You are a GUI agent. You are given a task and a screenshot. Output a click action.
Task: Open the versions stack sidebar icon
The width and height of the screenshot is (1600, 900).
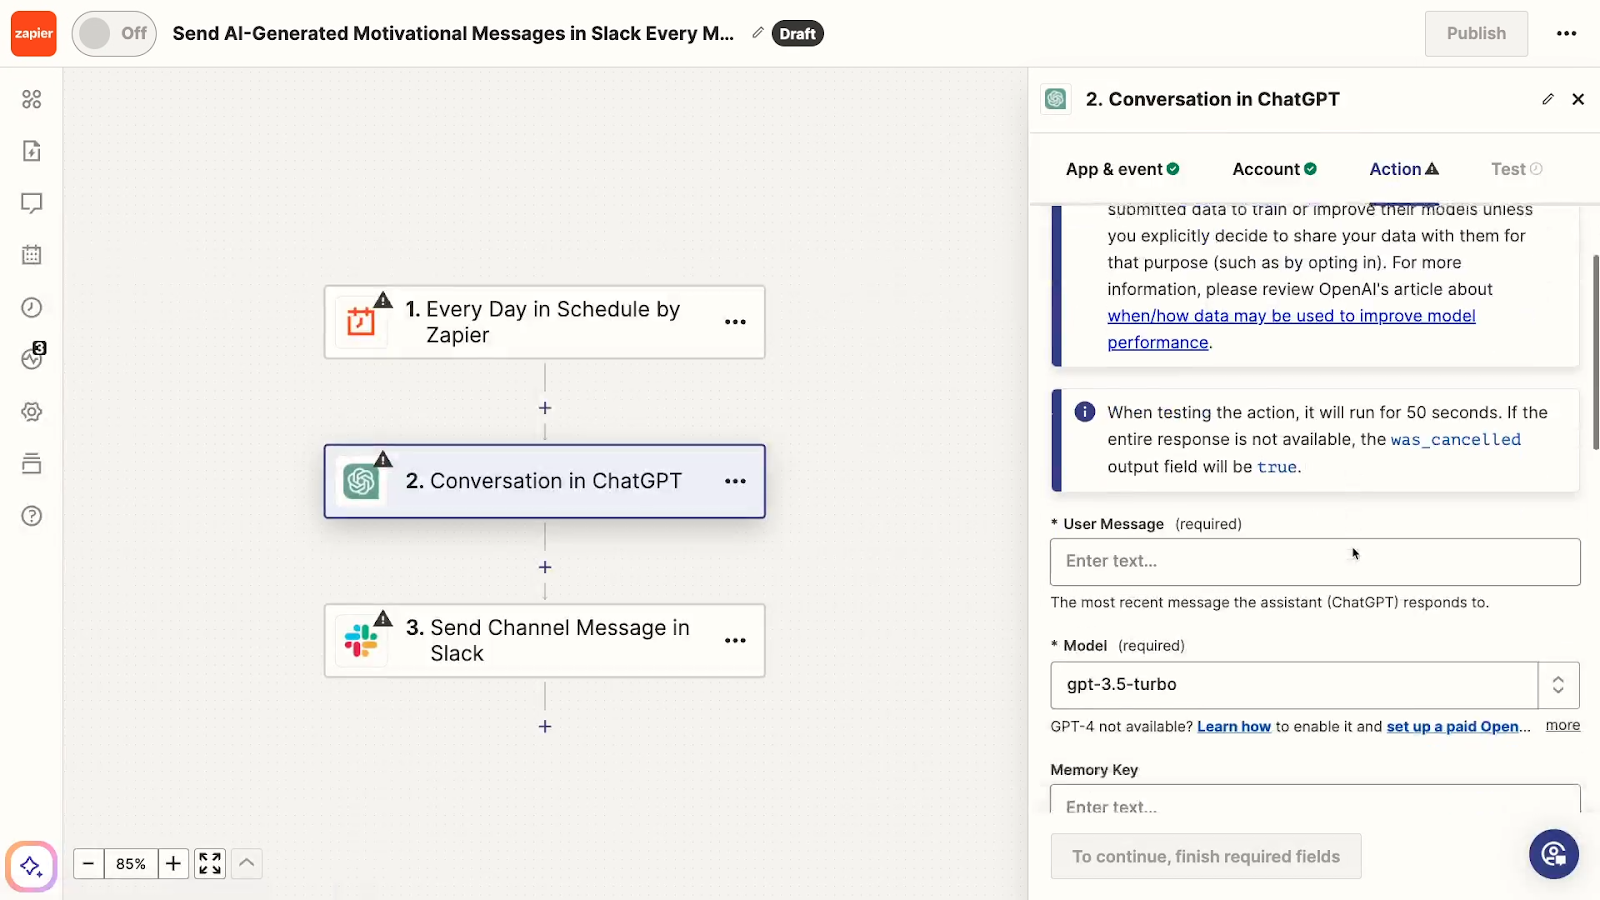32,464
